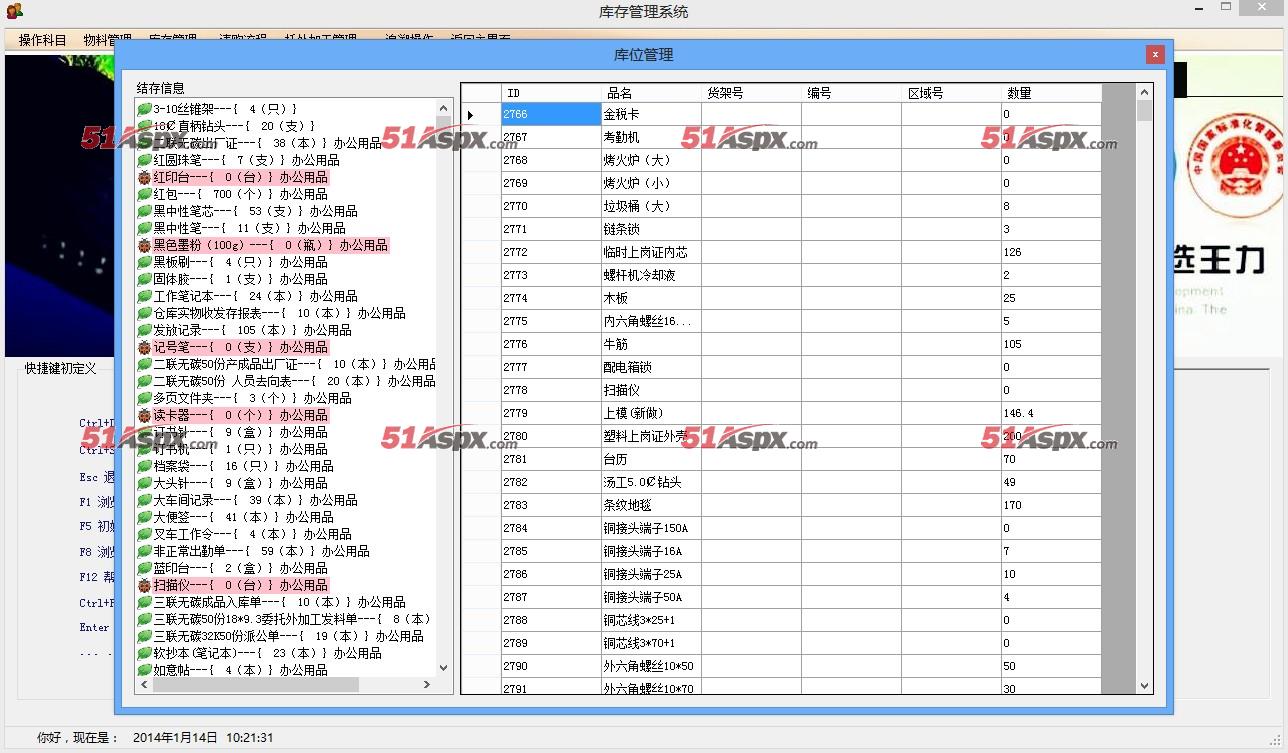
Task: Click right arrow of list horizontal scrollbar
Action: click(x=427, y=685)
